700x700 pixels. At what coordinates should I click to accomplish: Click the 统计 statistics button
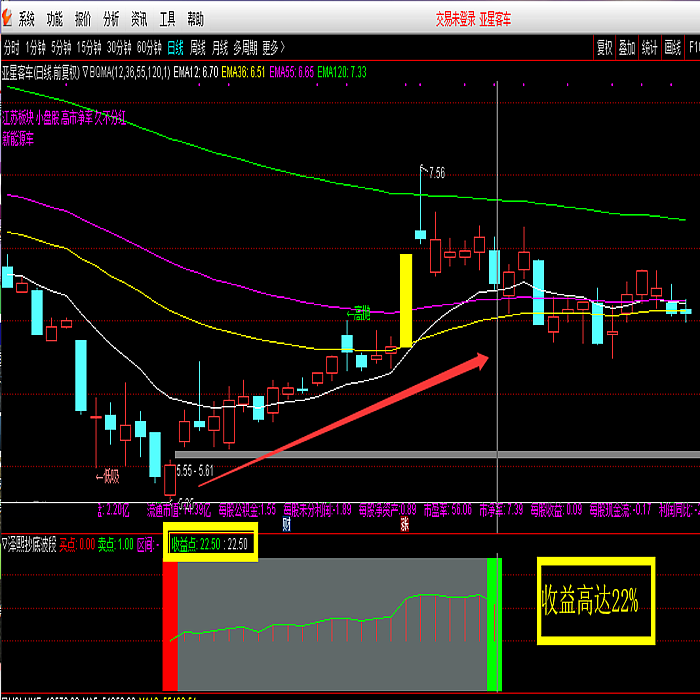[650, 47]
